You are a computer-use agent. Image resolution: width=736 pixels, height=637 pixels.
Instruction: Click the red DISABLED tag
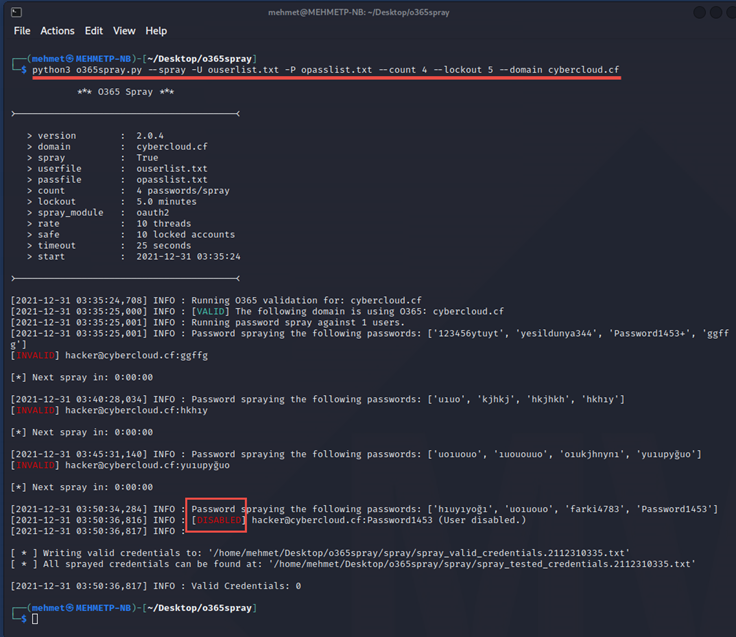(x=219, y=520)
